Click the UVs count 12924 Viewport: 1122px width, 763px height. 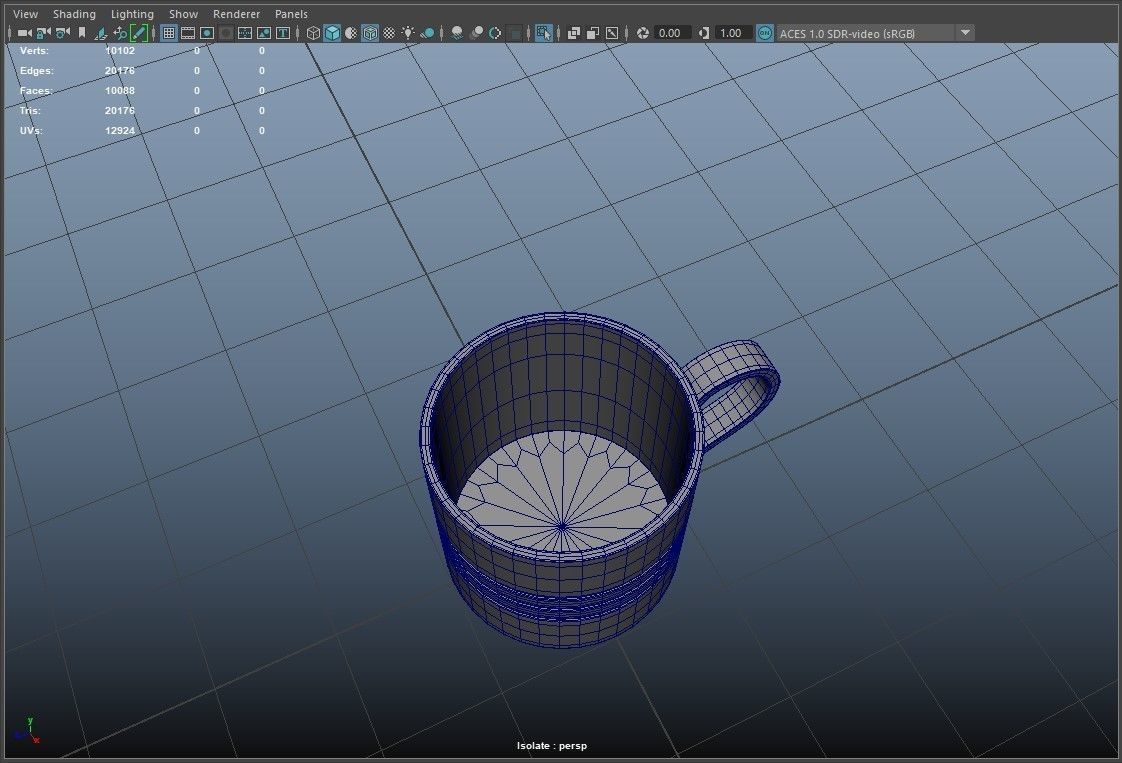pyautogui.click(x=119, y=131)
